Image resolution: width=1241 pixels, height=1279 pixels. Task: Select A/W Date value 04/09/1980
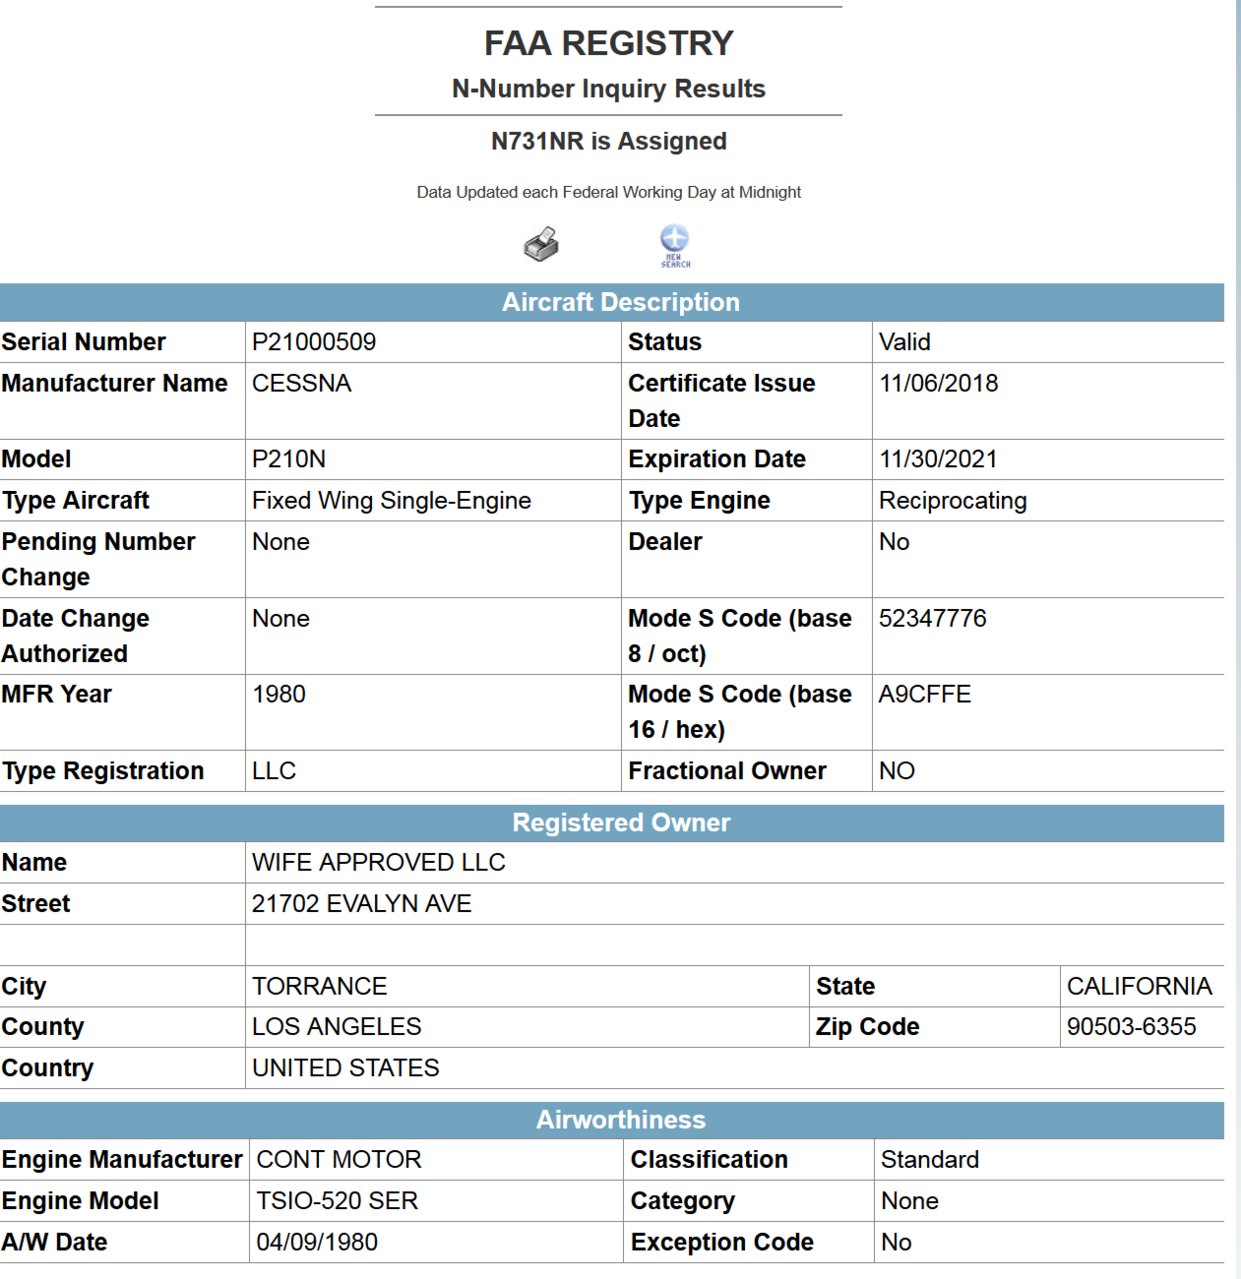317,1242
